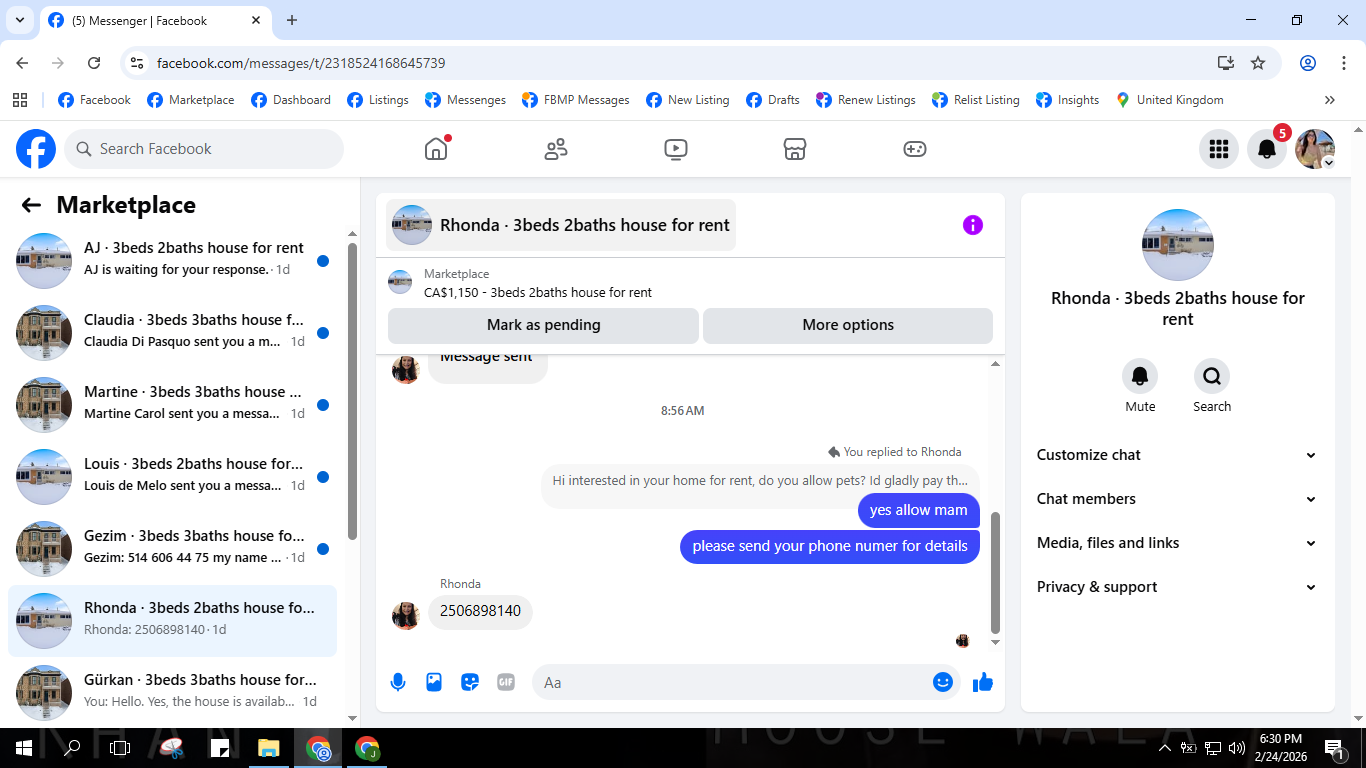This screenshot has height=768, width=1366.
Task: Click the 'yes allow mam' message bubble
Action: [918, 510]
